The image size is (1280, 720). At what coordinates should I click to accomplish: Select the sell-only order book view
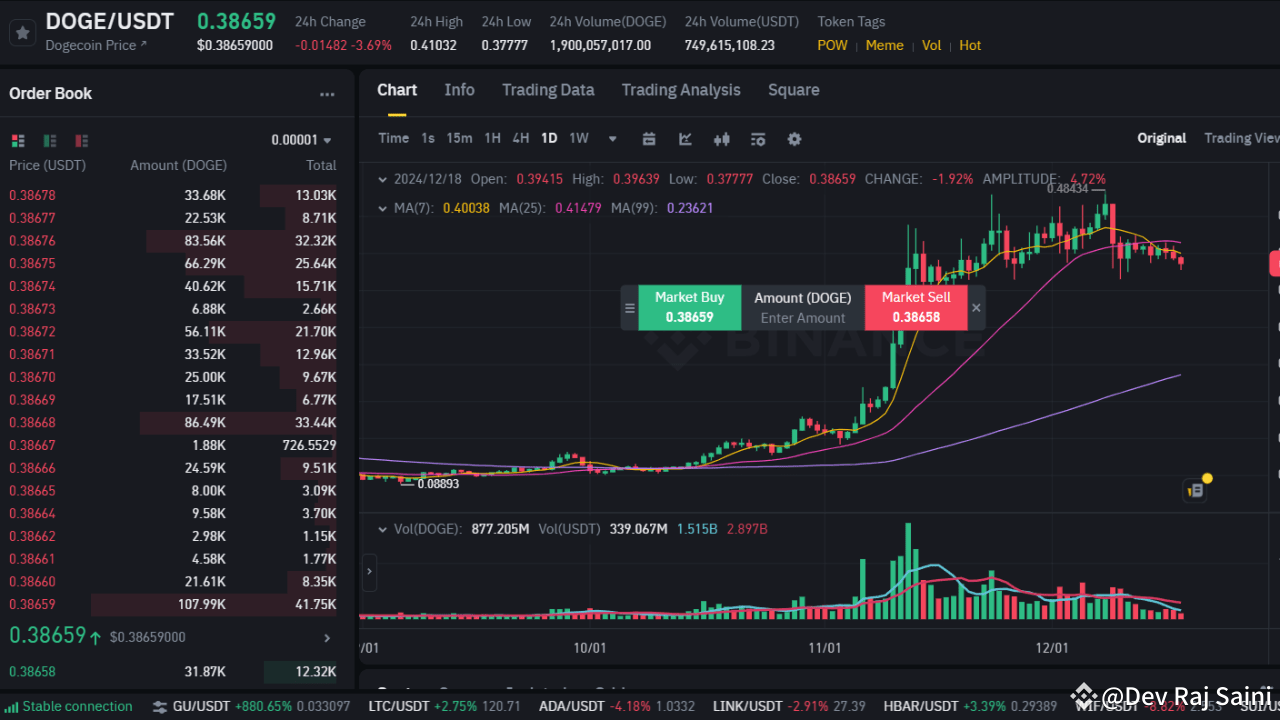coord(81,140)
